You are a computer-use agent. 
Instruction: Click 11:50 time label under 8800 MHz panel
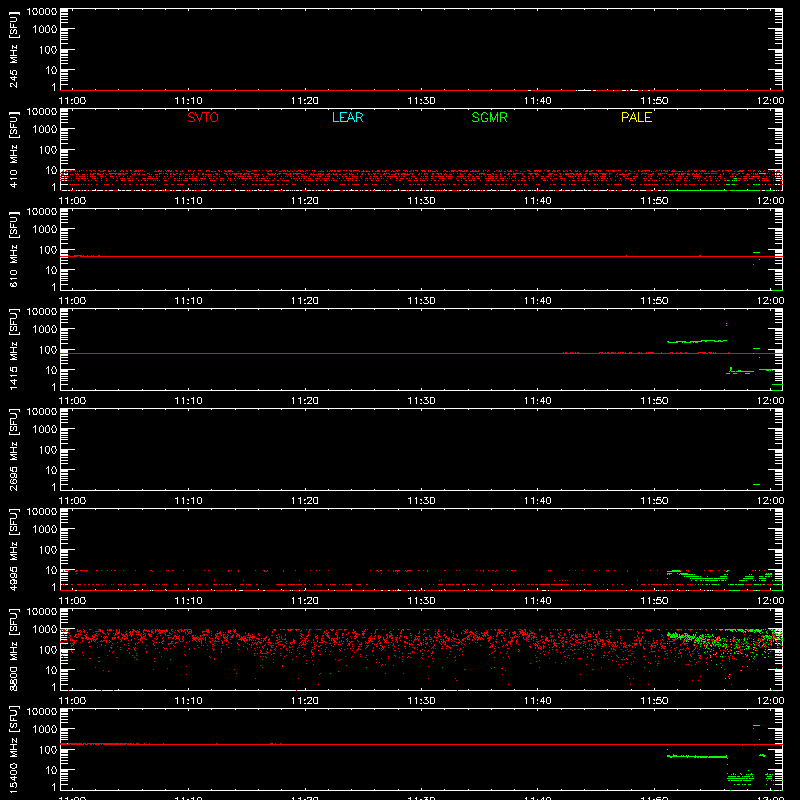[x=654, y=701]
